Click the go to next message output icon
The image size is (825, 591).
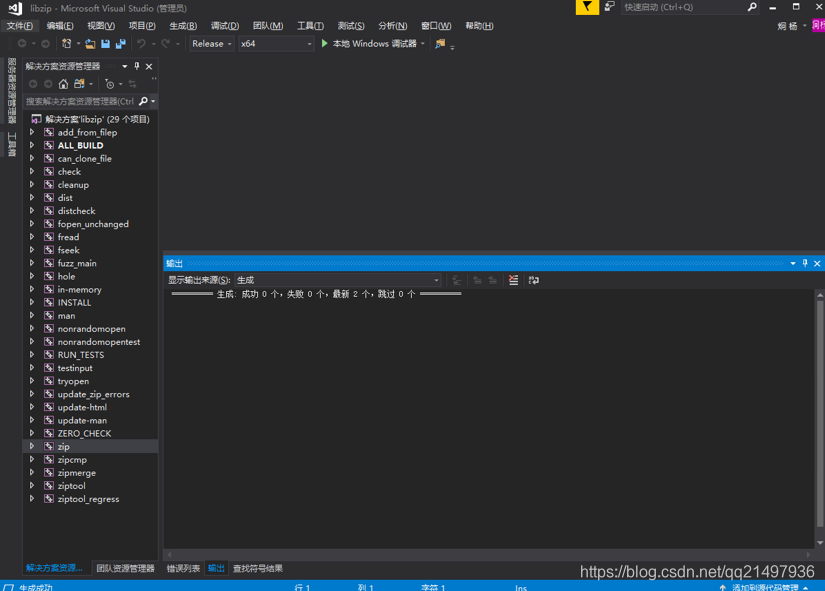tap(492, 280)
